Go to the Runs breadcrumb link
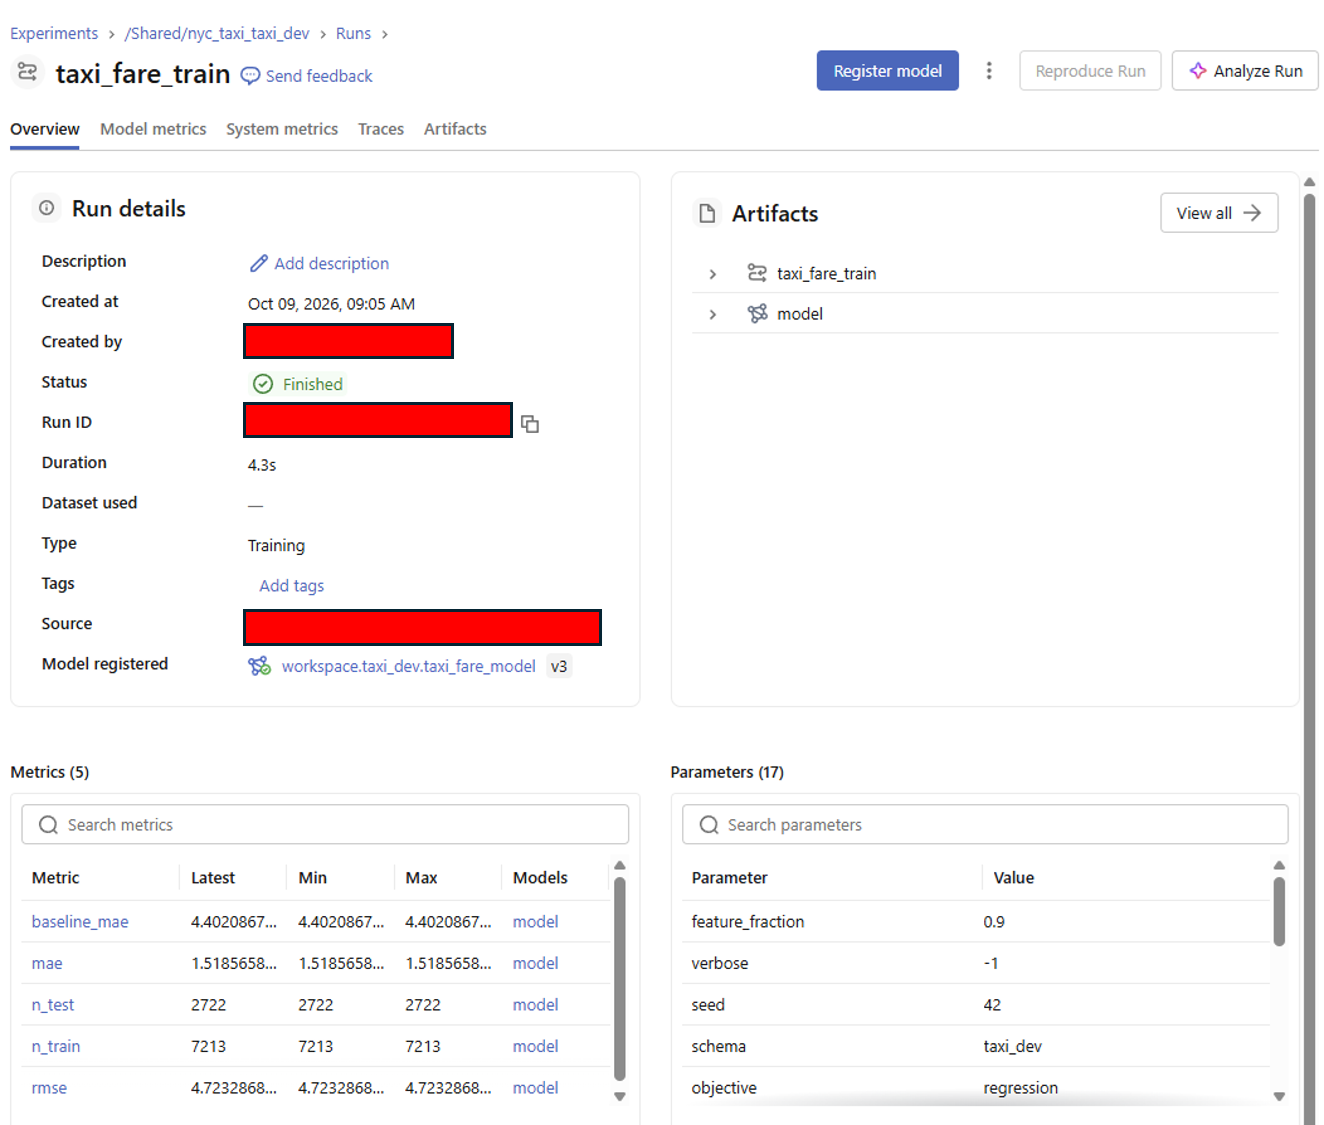Screen dimensions: 1324x1125 [x=353, y=33]
